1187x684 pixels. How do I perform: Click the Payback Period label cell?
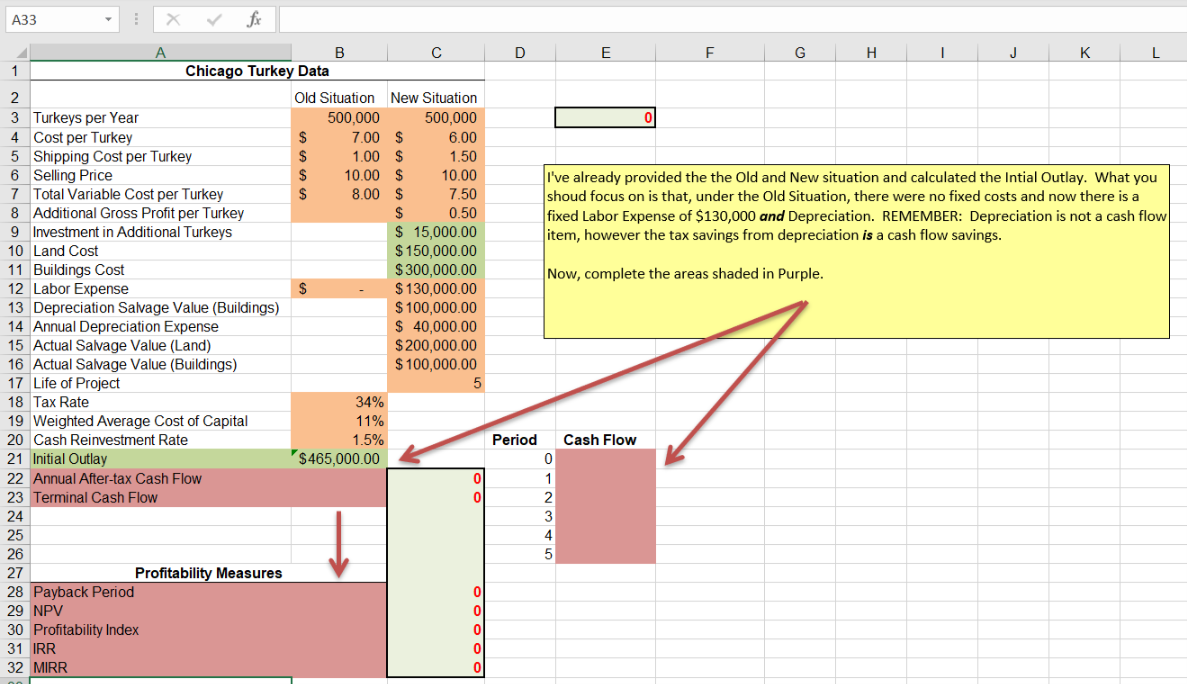pyautogui.click(x=160, y=592)
